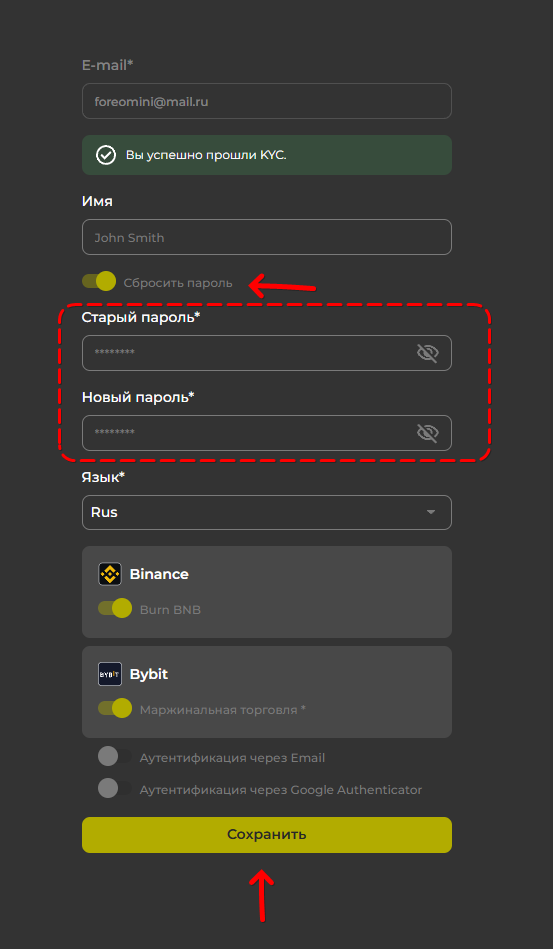Click the KYC success checkmark icon
Screen dimensions: 553x949
106,155
